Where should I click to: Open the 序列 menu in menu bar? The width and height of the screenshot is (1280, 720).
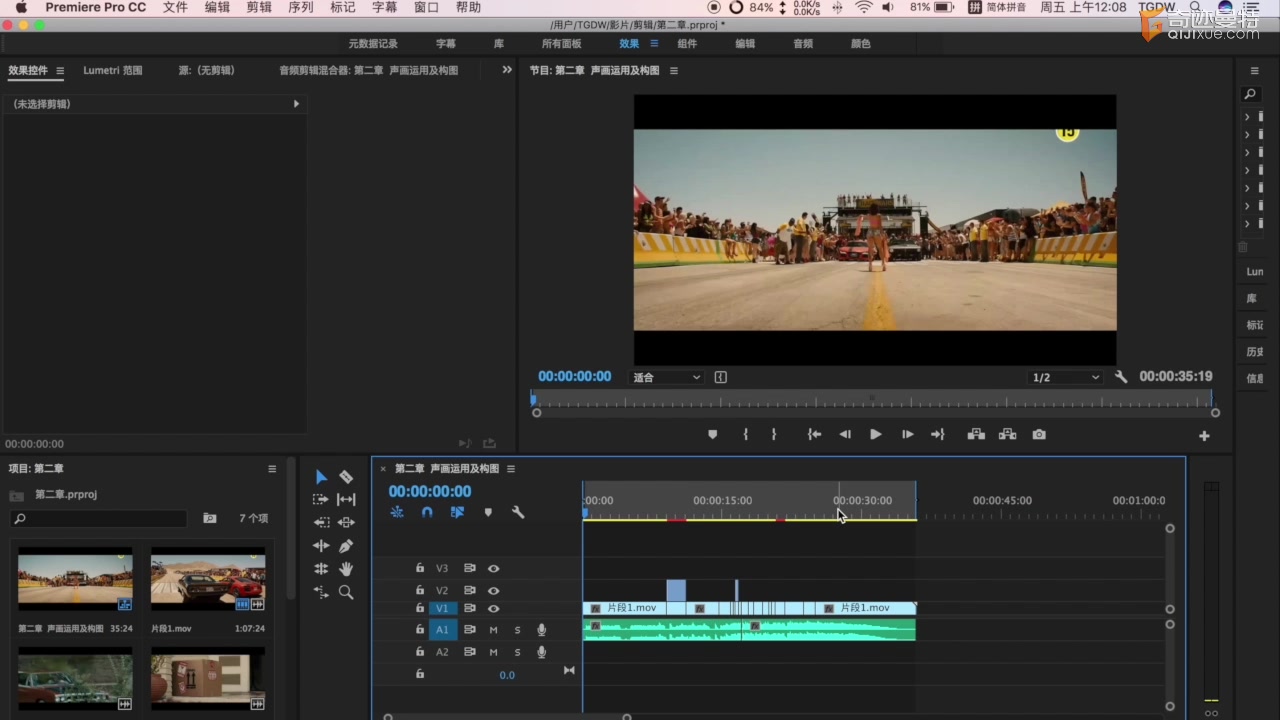pyautogui.click(x=300, y=7)
